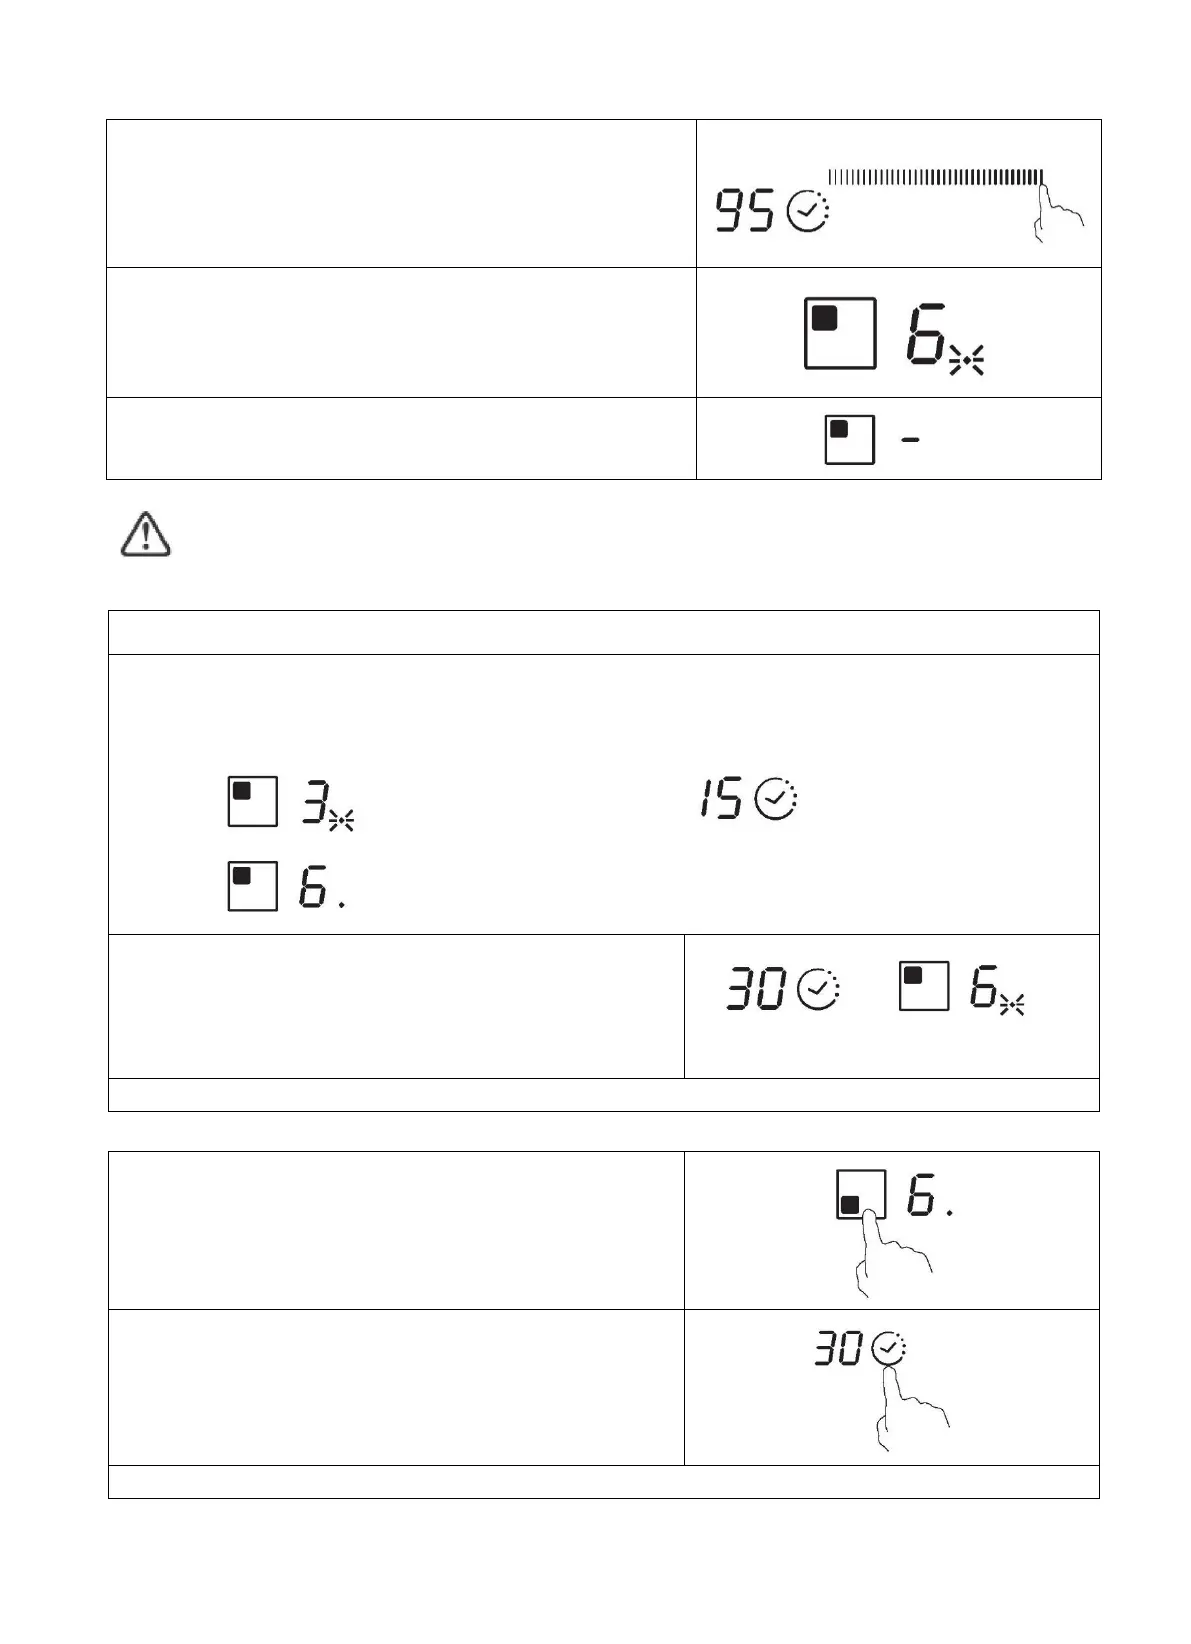Image resolution: width=1191 pixels, height=1644 pixels.
Task: Click the zone square below the 3 display
Action: [252, 885]
